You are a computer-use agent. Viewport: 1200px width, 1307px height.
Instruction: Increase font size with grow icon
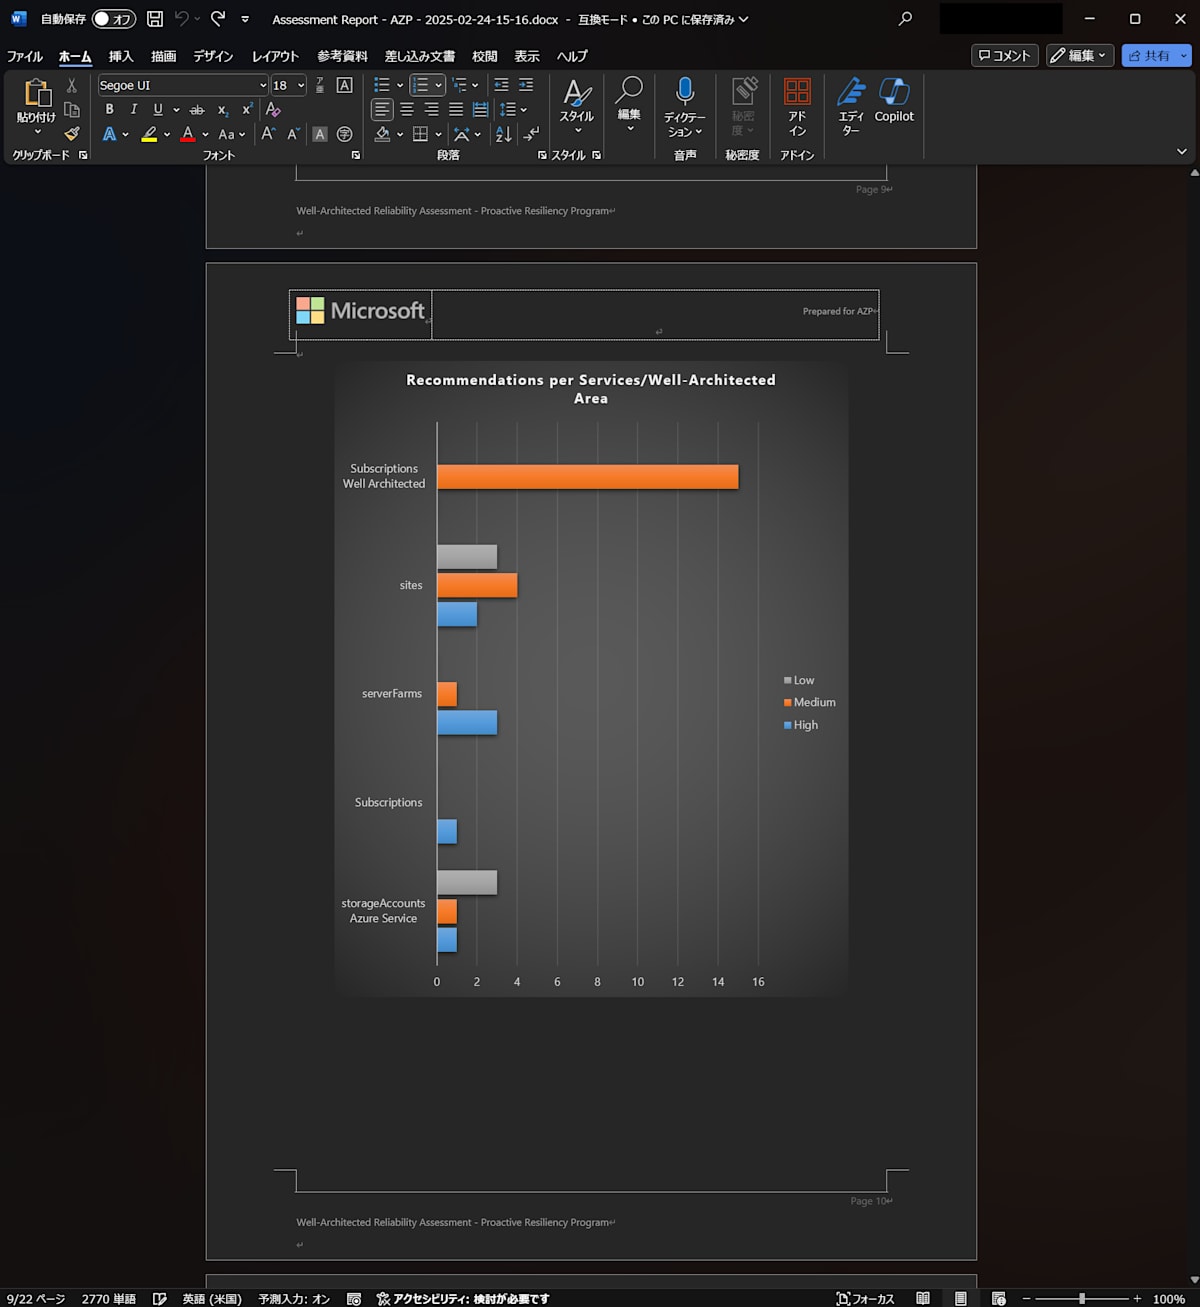tap(268, 134)
